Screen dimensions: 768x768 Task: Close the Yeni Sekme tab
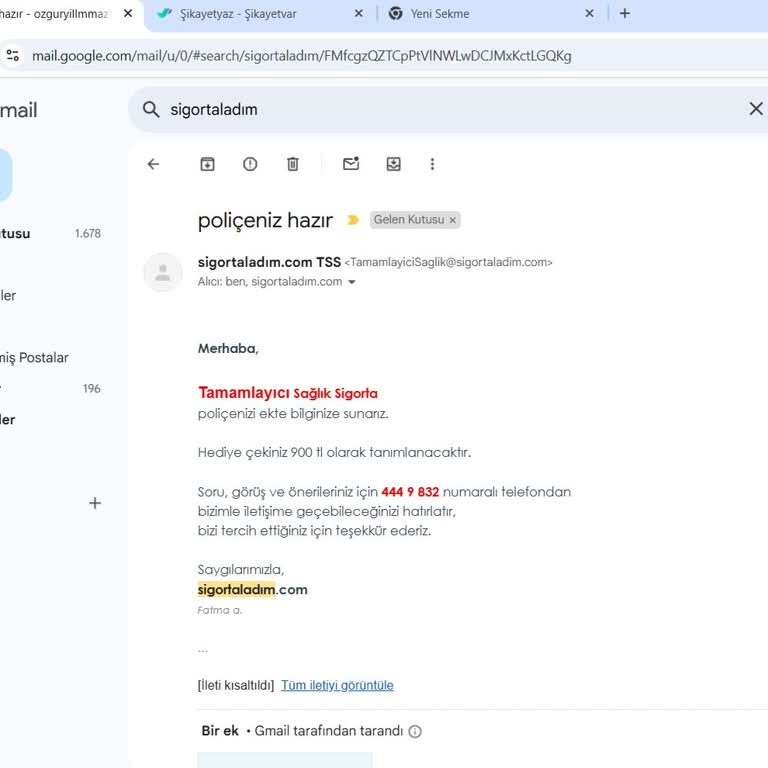[x=589, y=14]
